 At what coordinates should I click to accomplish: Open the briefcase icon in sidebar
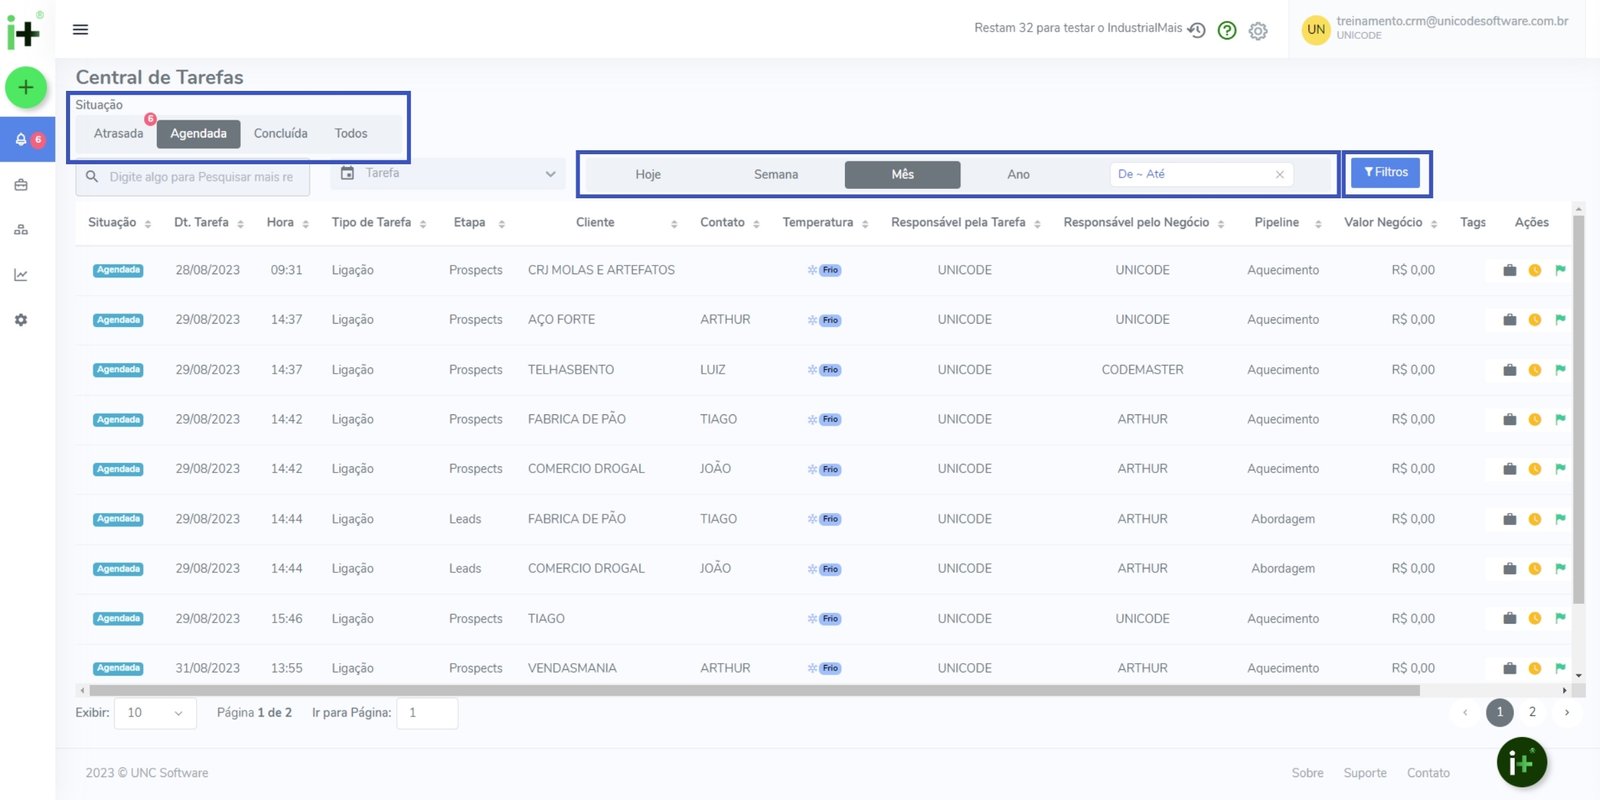coord(21,185)
